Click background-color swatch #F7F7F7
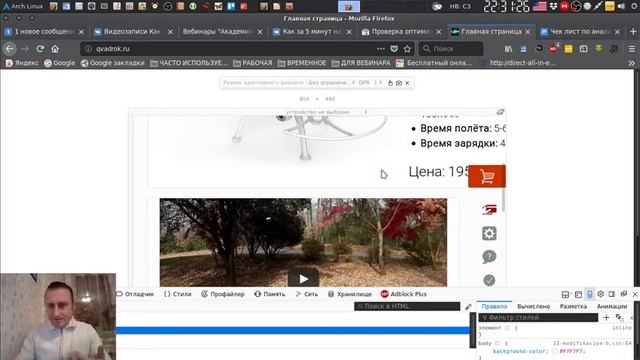Screen dimensions: 640x360 [555, 351]
